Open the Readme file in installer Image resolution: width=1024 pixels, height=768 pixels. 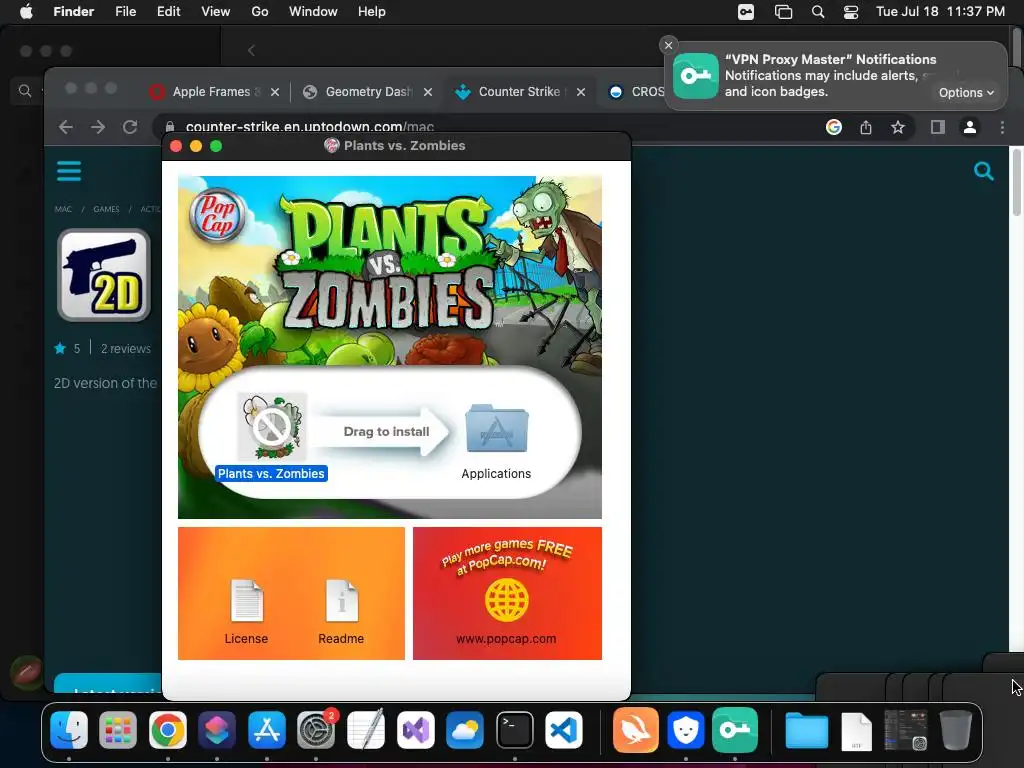pyautogui.click(x=342, y=601)
